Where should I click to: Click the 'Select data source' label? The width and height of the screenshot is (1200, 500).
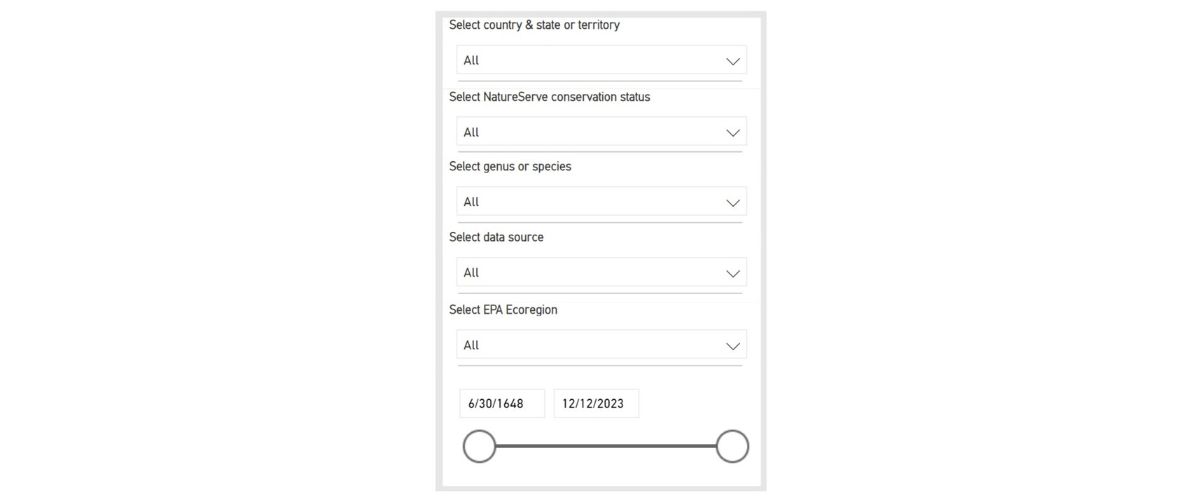point(496,238)
